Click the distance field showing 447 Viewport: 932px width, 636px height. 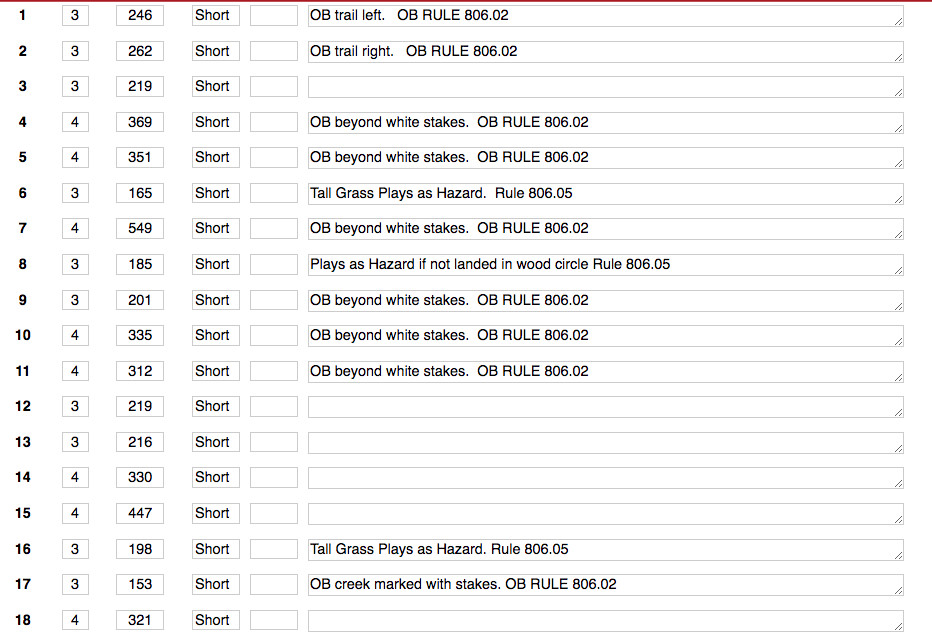pos(140,513)
